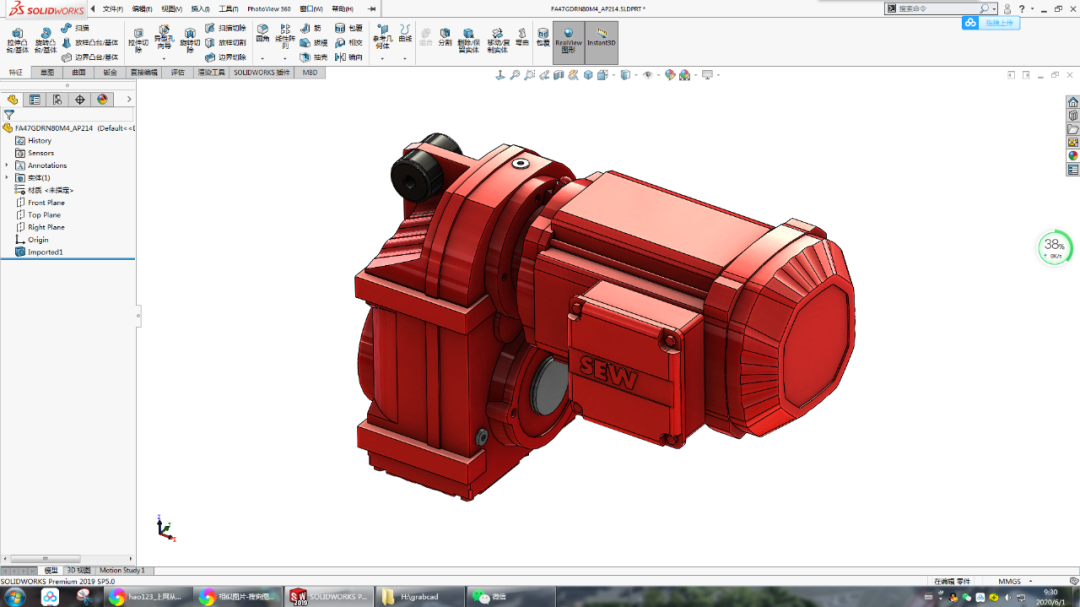Switch to the 草图 Sketch tab
1080x607 pixels.
[47, 72]
